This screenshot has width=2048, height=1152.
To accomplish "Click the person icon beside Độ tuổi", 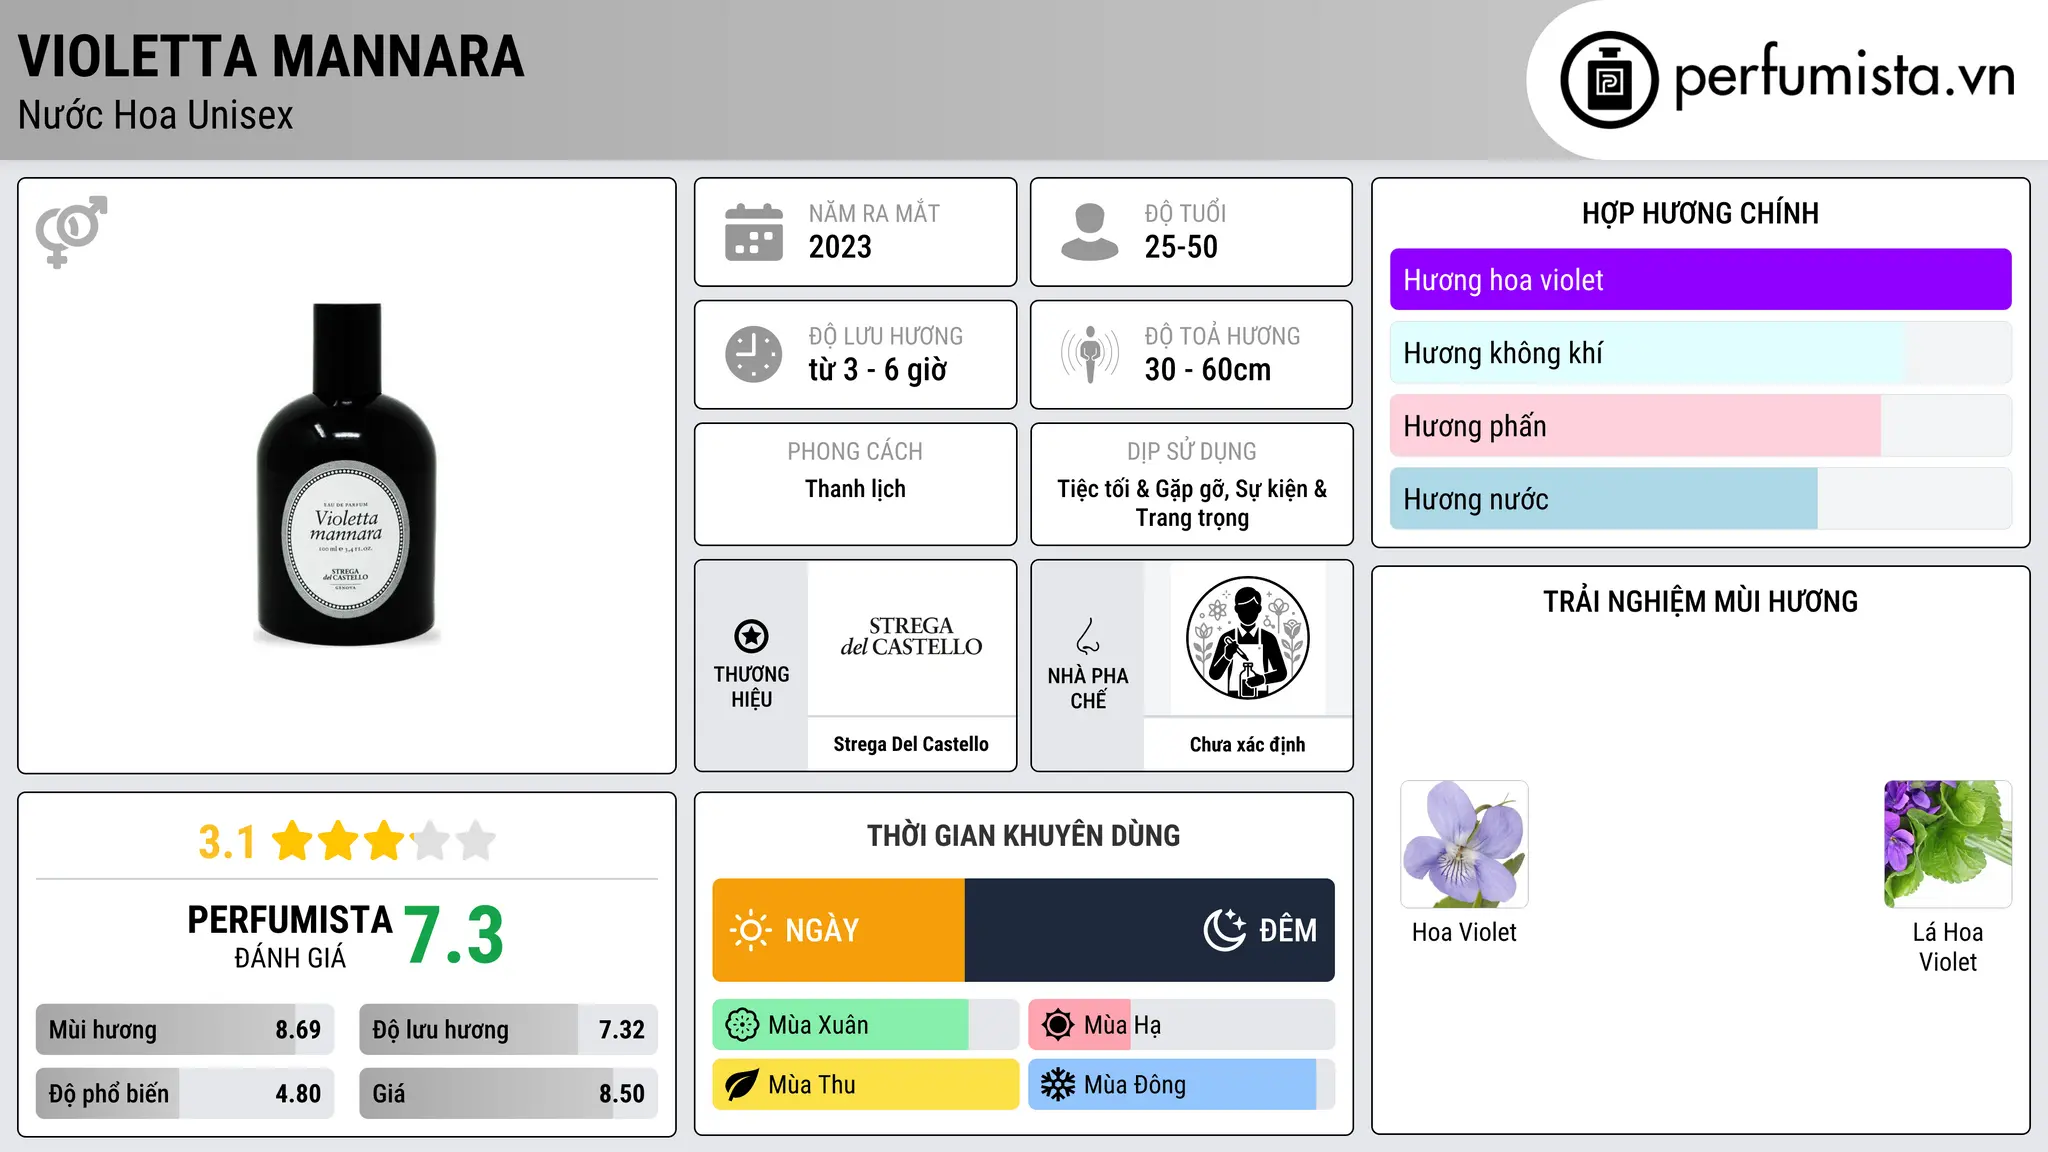I will pos(1090,232).
